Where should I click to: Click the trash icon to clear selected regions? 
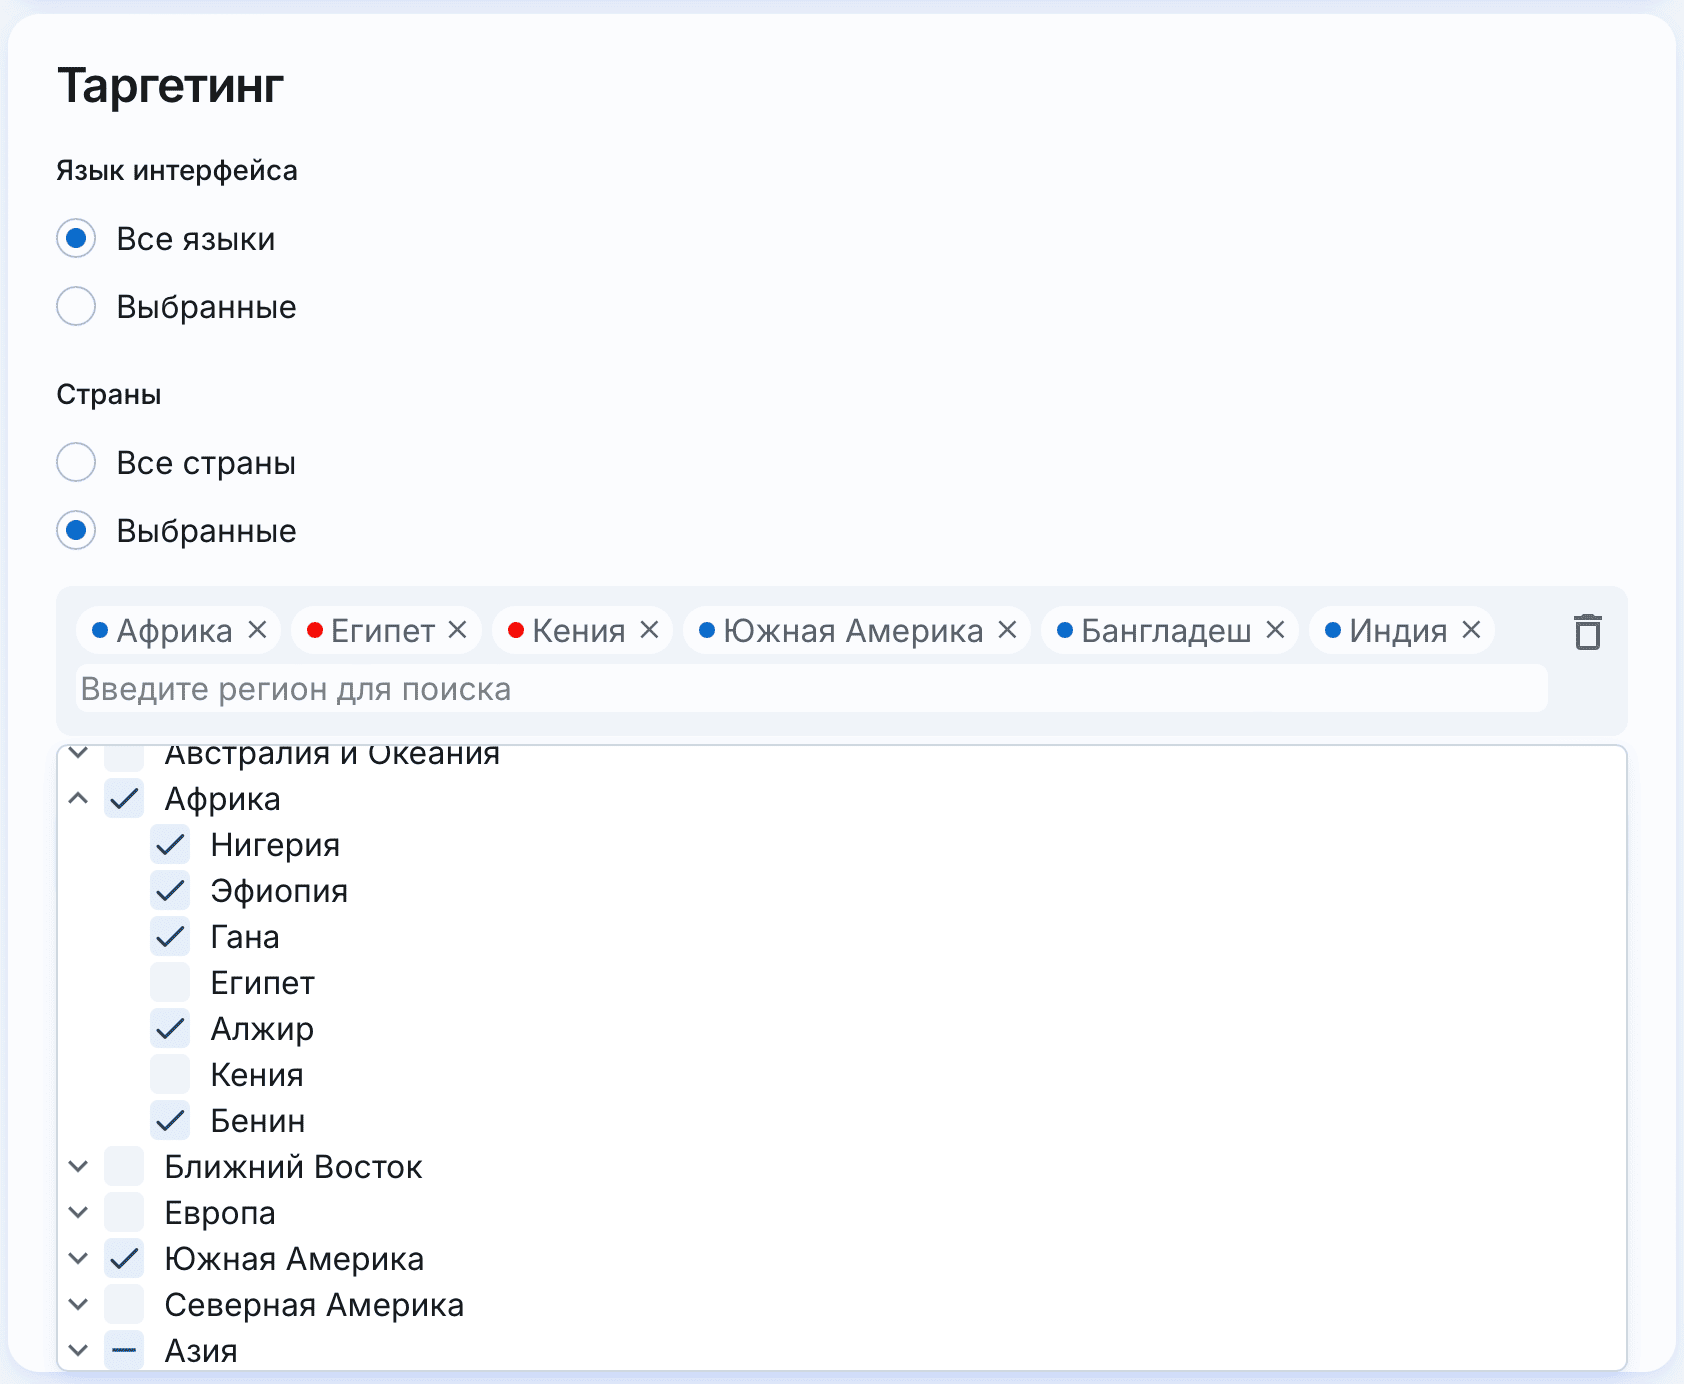1587,632
